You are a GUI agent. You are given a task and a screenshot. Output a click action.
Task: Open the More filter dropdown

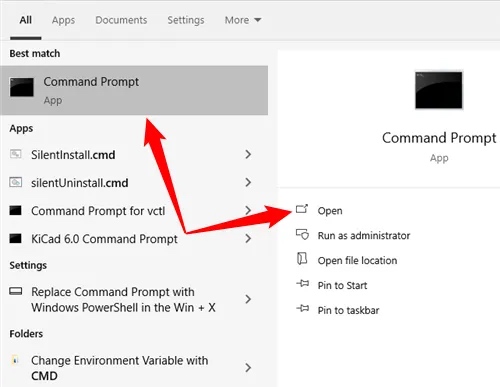point(243,20)
